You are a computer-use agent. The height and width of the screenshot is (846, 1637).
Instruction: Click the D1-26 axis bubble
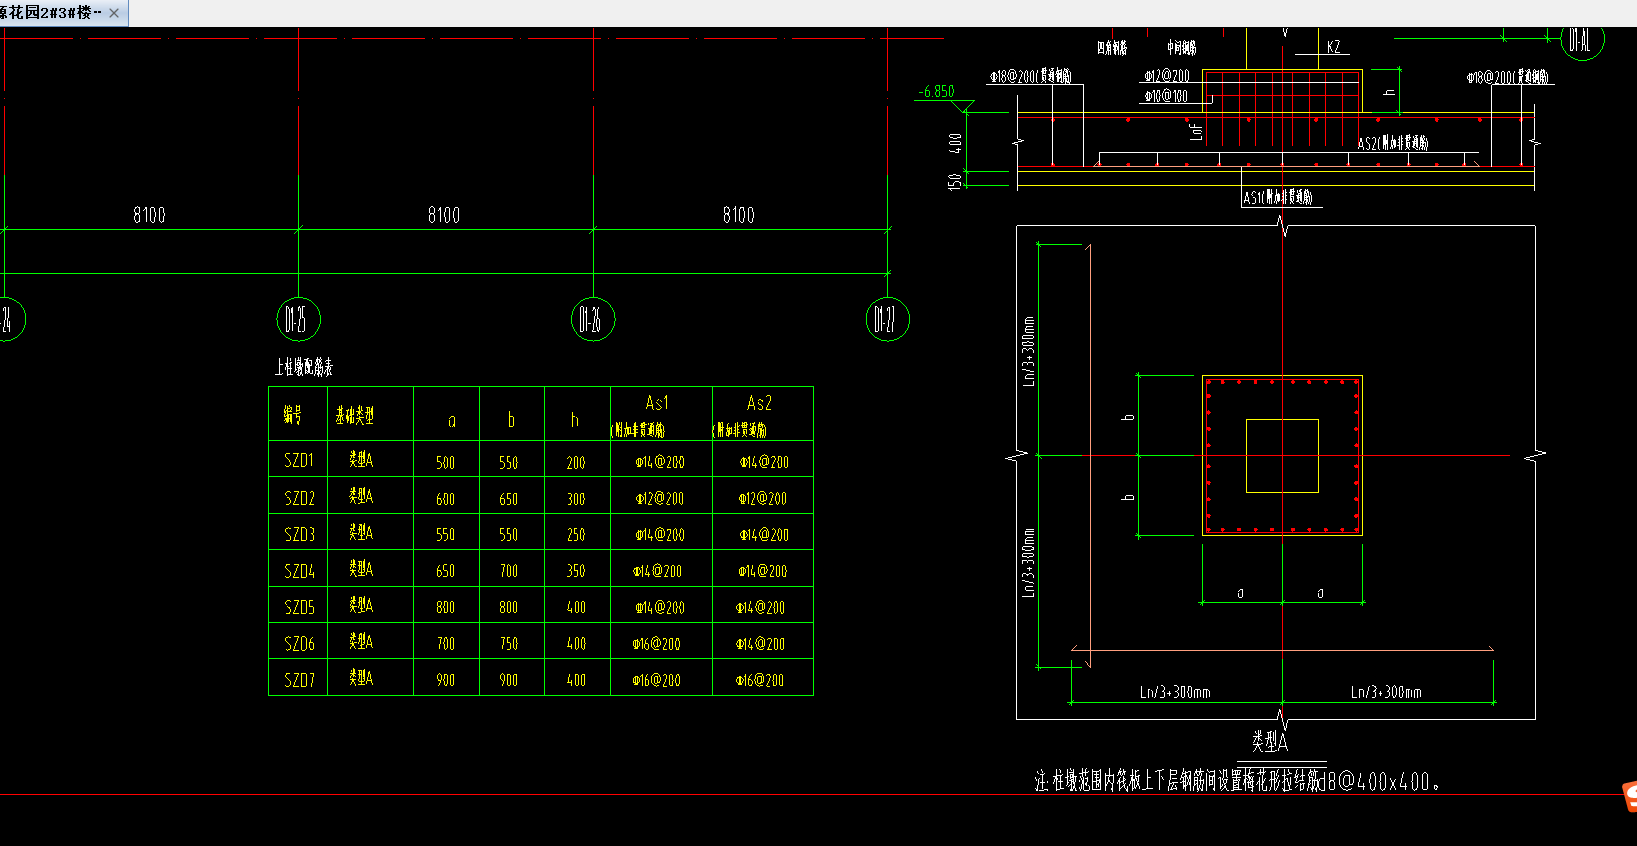click(x=593, y=319)
